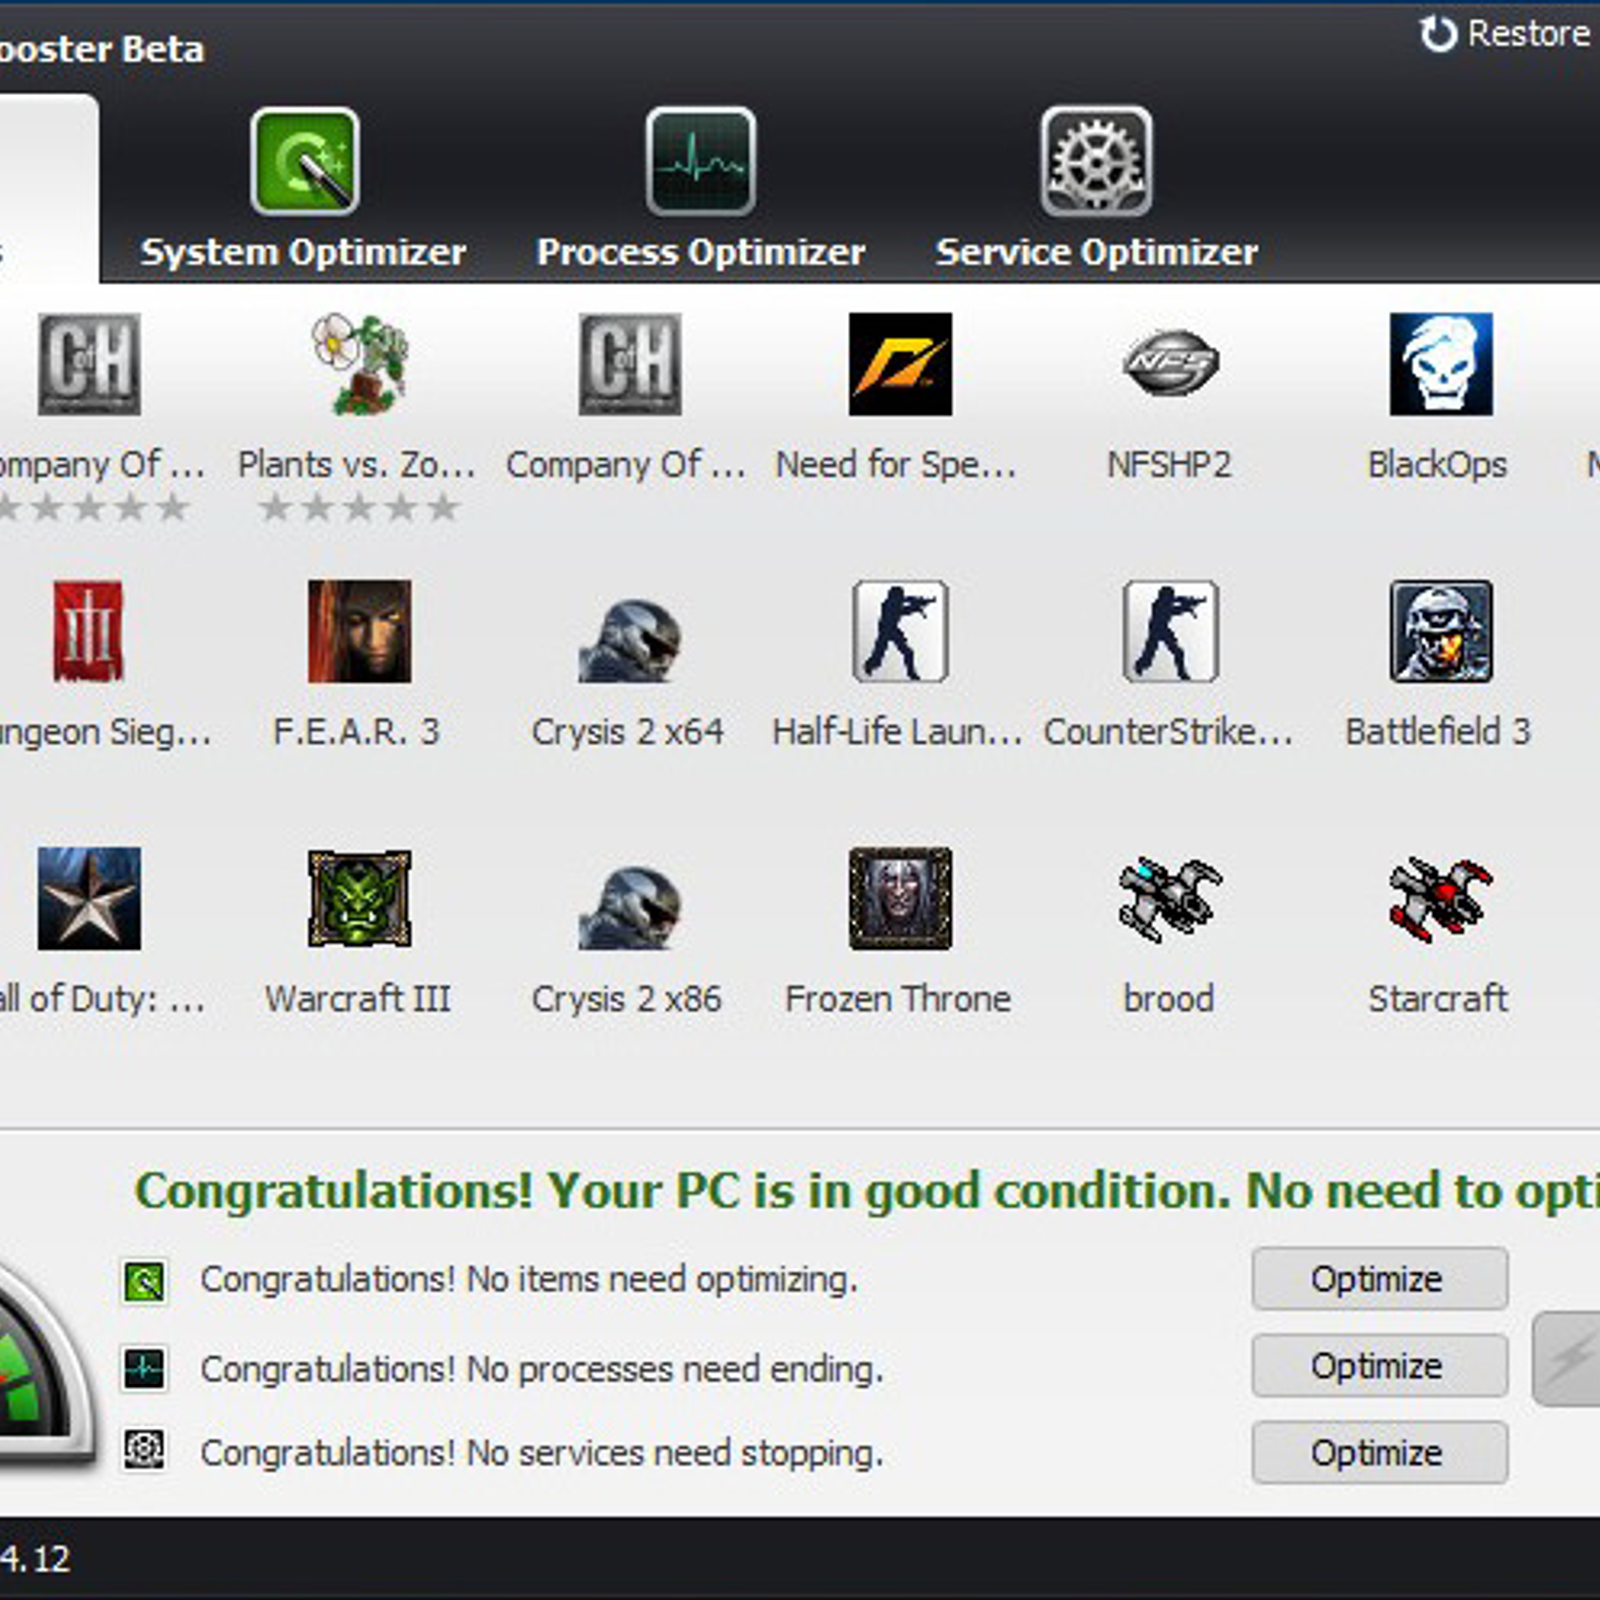
Task: Select the Plants vs. Zombies game icon
Action: (360, 364)
